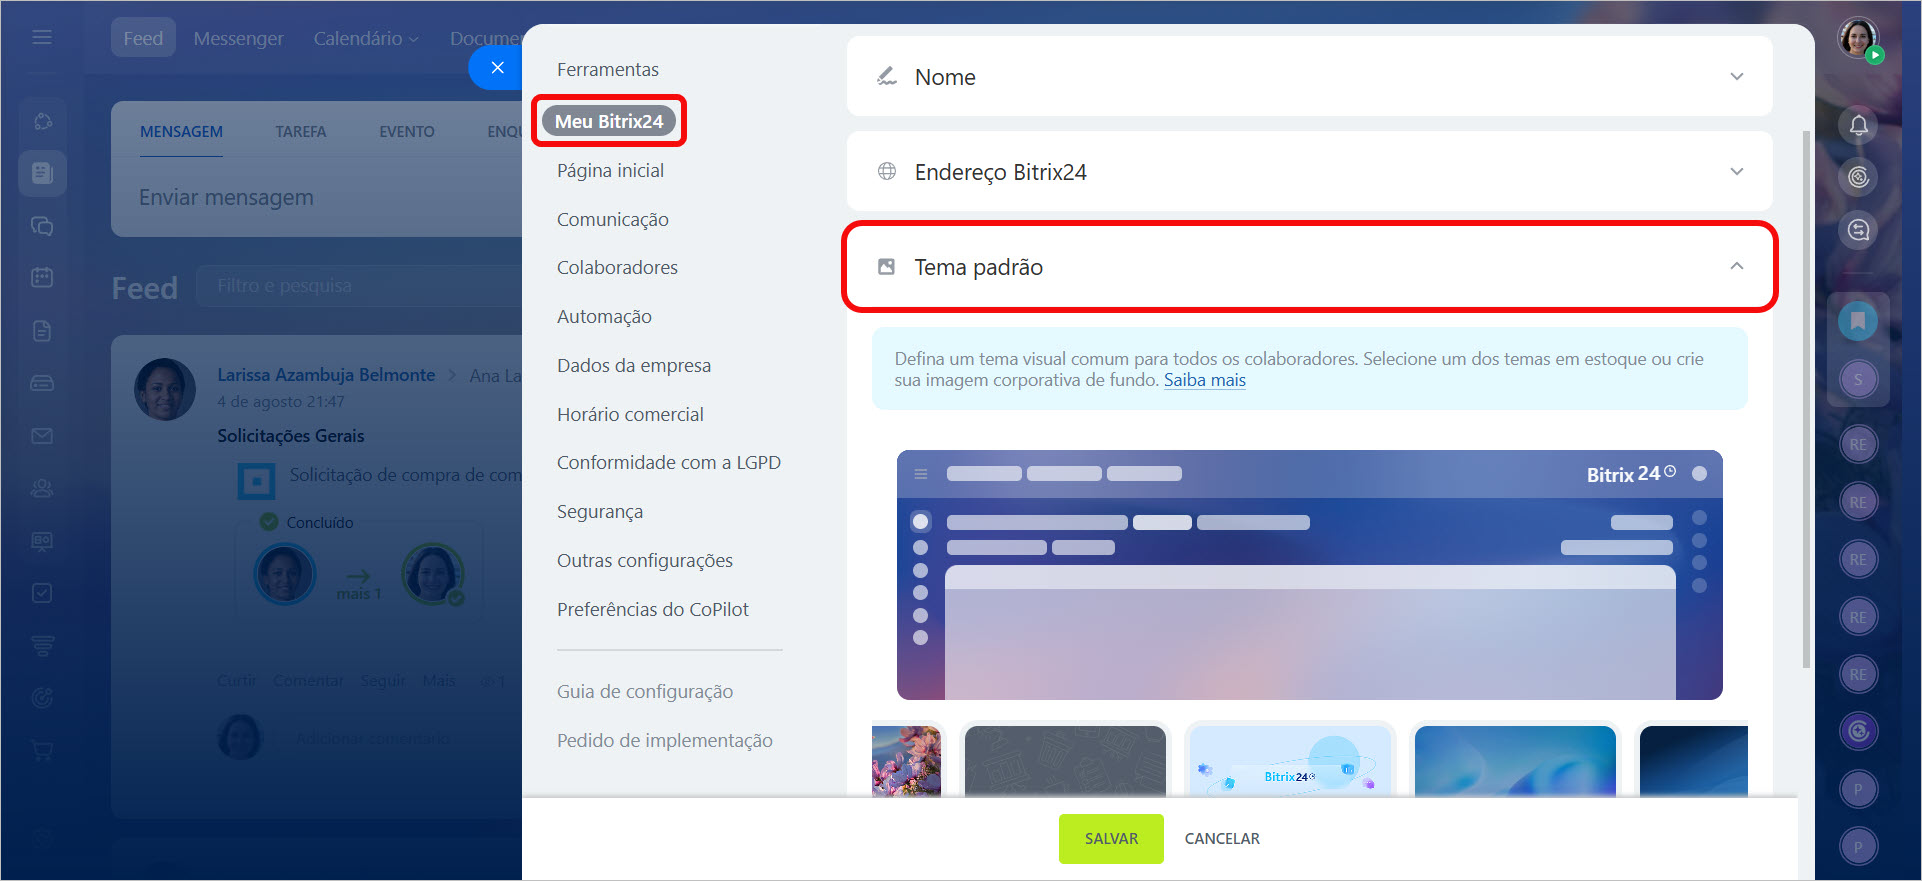The image size is (1922, 881).
Task: Open Messenger in the top menu
Action: click(238, 38)
